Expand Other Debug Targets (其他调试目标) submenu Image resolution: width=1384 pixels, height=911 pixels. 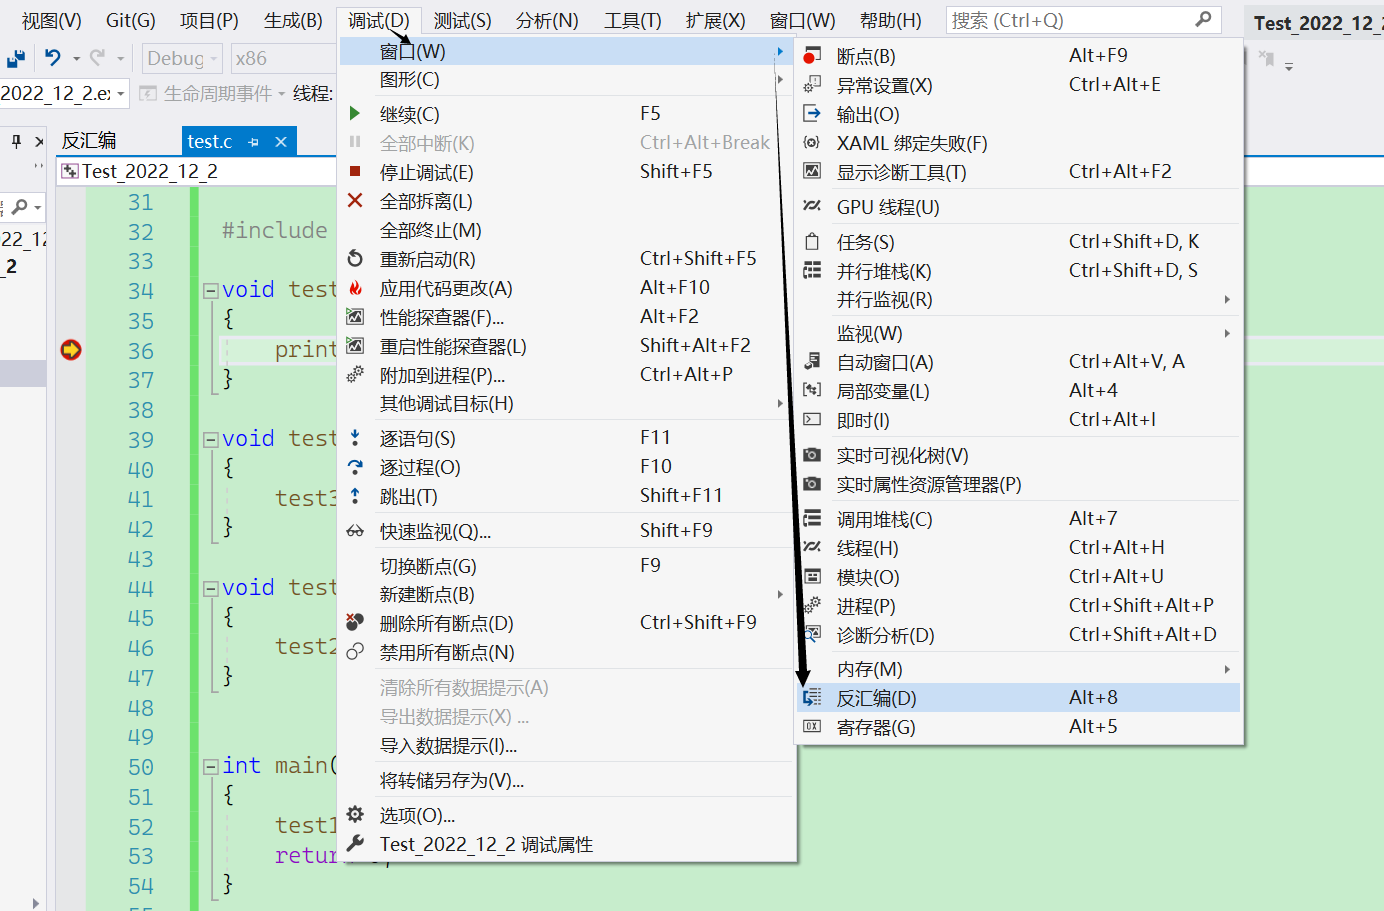click(x=565, y=404)
